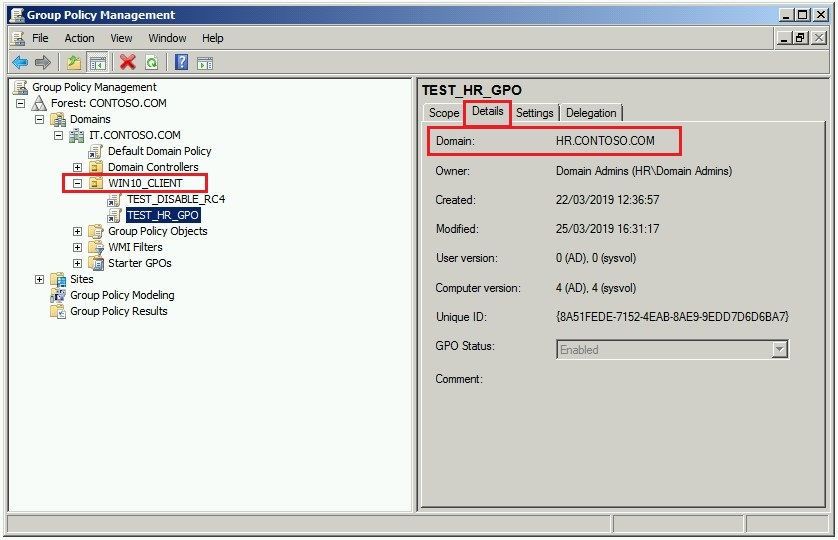Click the Starter GPOs folder icon
Viewport: 838px width, 540px height.
pyautogui.click(x=96, y=263)
